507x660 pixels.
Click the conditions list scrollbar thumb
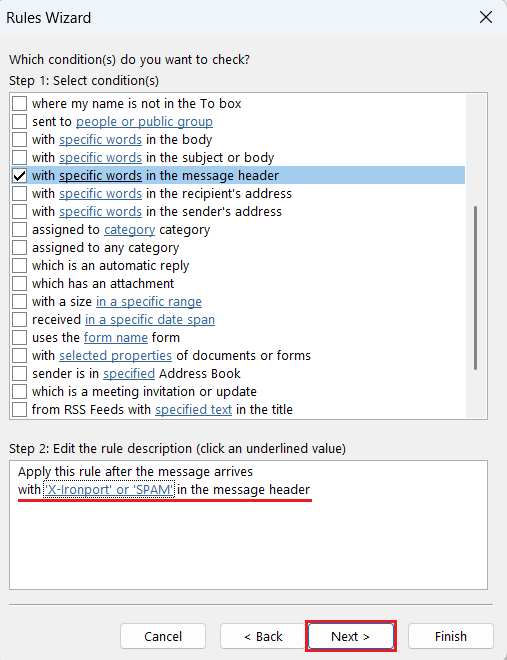point(476,288)
